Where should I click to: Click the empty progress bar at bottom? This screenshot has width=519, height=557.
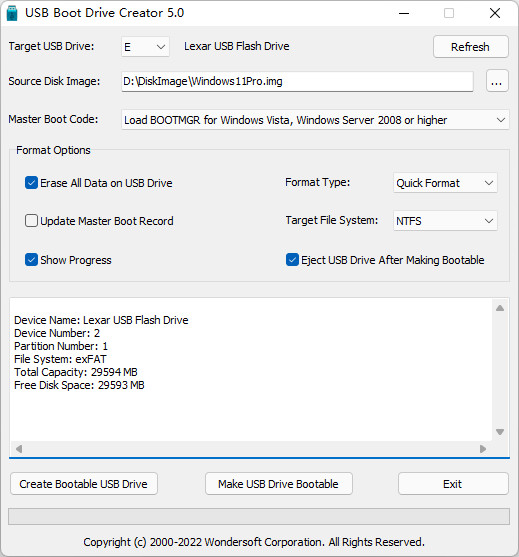coord(259,517)
